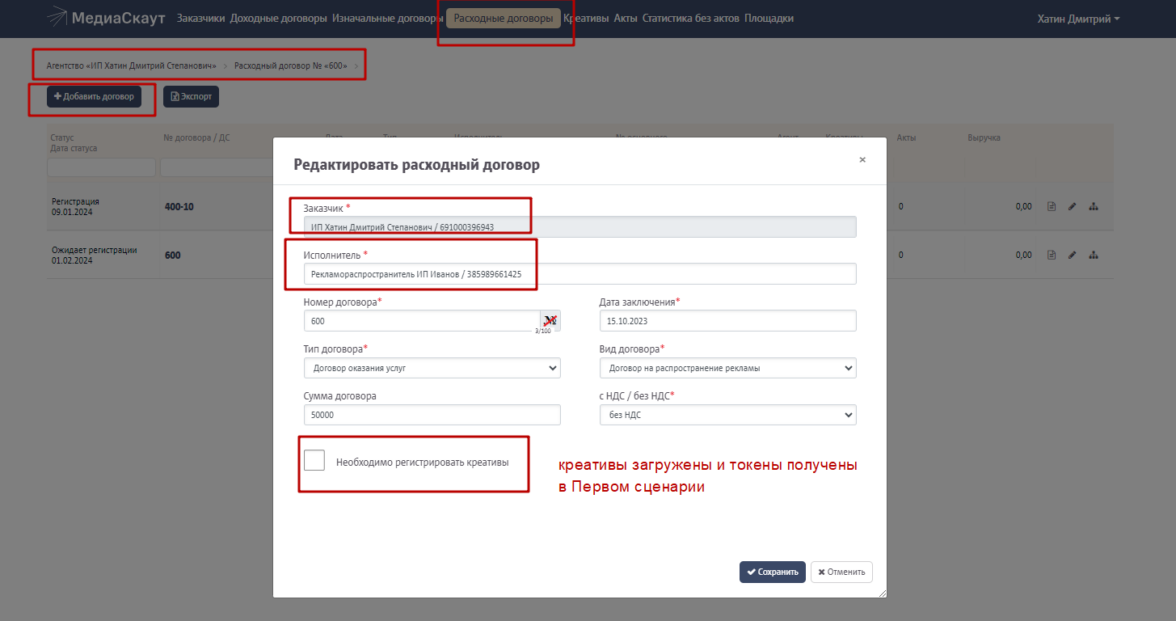Open the 'с НДС / без НДС' dropdown

tap(727, 415)
